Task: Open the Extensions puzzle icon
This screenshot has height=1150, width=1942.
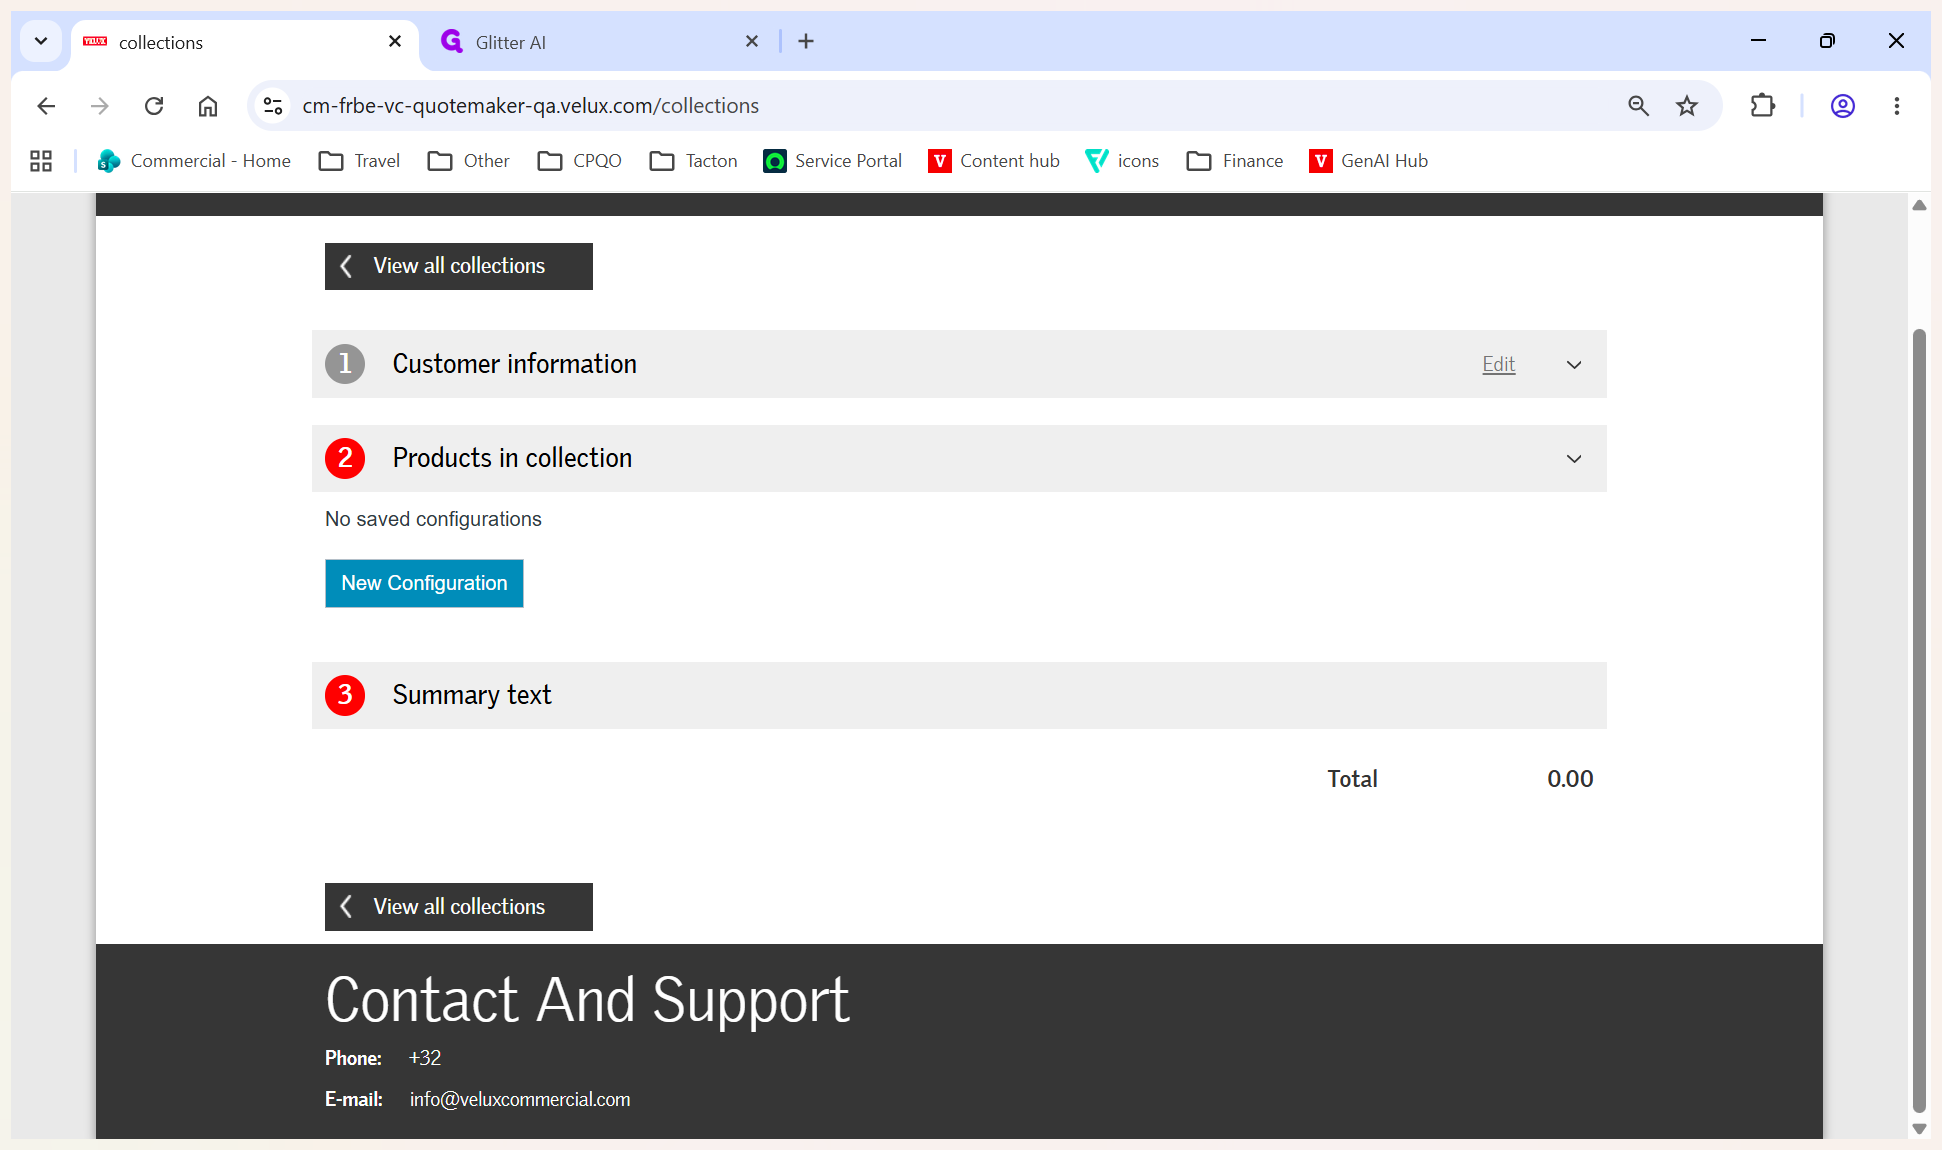Action: tap(1763, 106)
